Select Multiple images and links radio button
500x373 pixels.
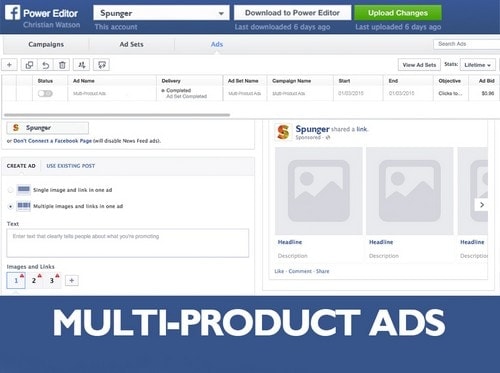[10, 206]
